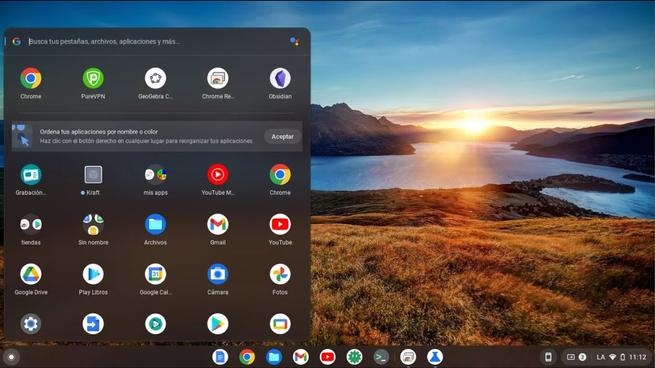
Task: Launch YouTube from the launcher grid
Action: tap(280, 224)
